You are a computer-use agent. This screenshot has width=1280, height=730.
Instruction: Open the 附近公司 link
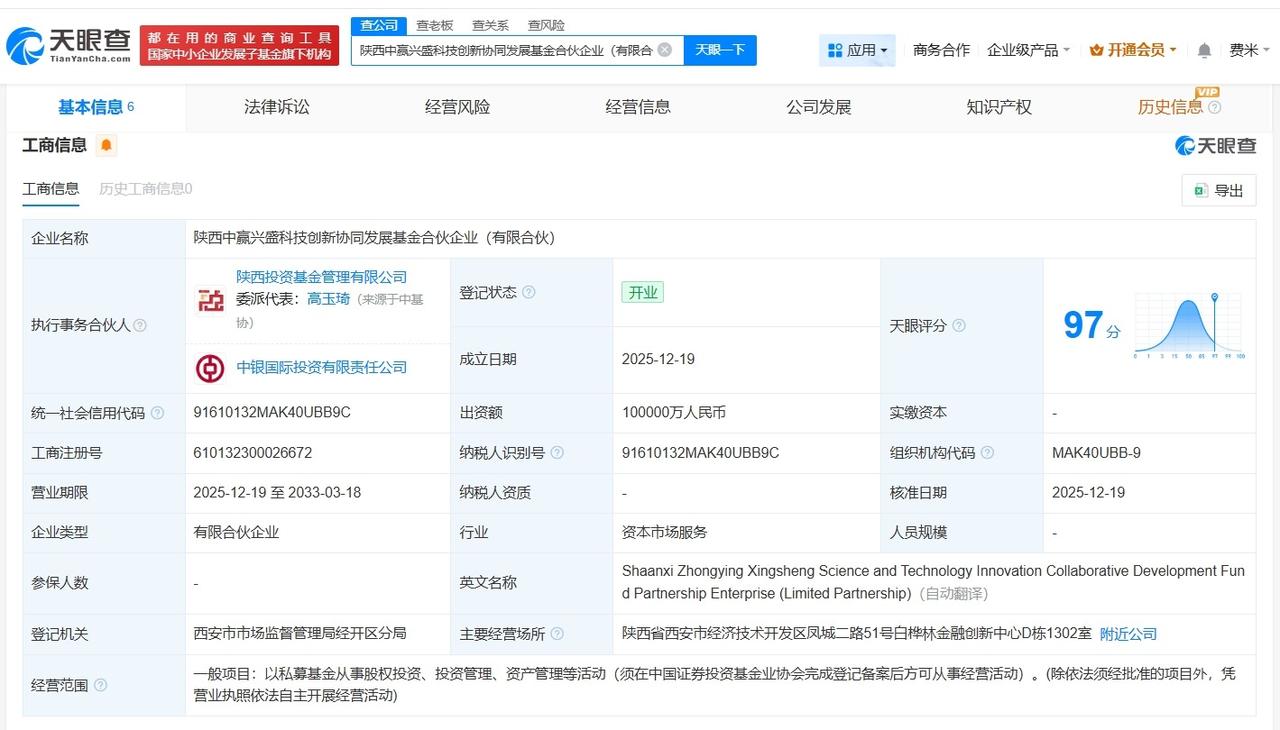point(1128,633)
